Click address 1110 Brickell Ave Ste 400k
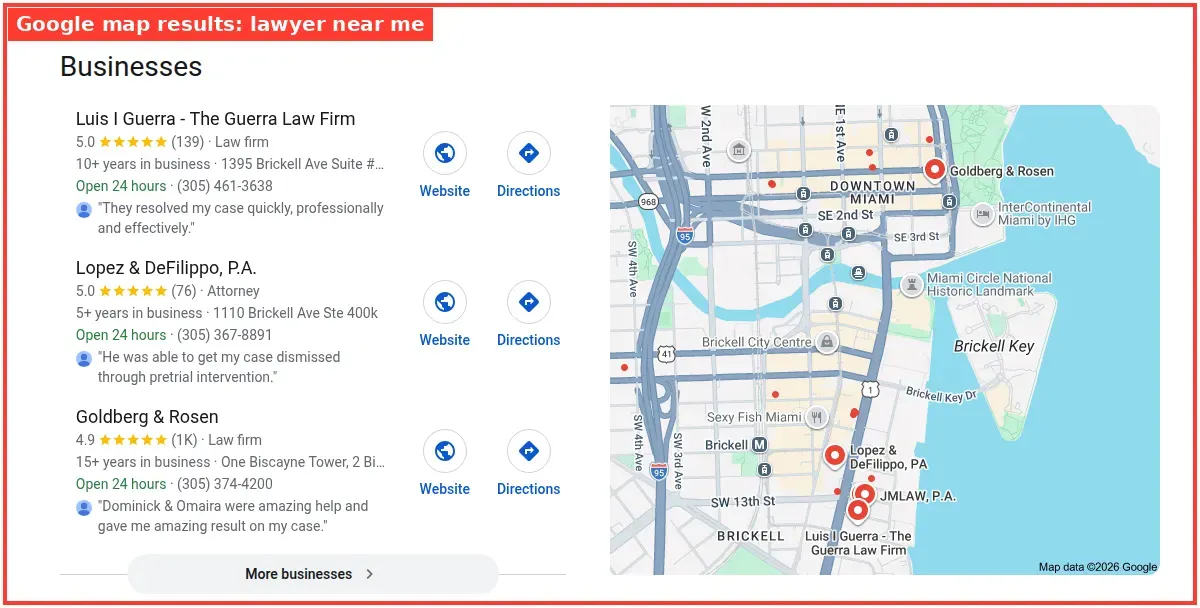The height and width of the screenshot is (608, 1200). 296,313
